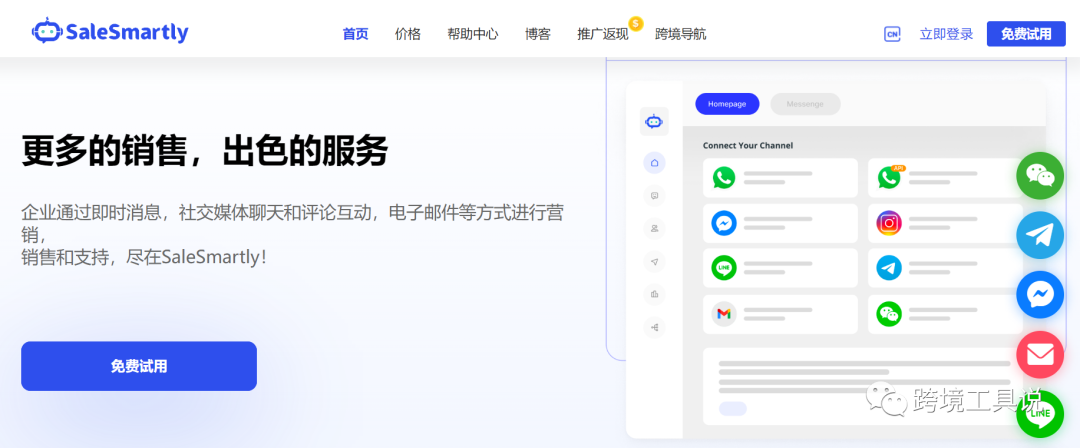Click the mockup sidebar statistics icon
The image size is (1080, 448).
(x=654, y=294)
